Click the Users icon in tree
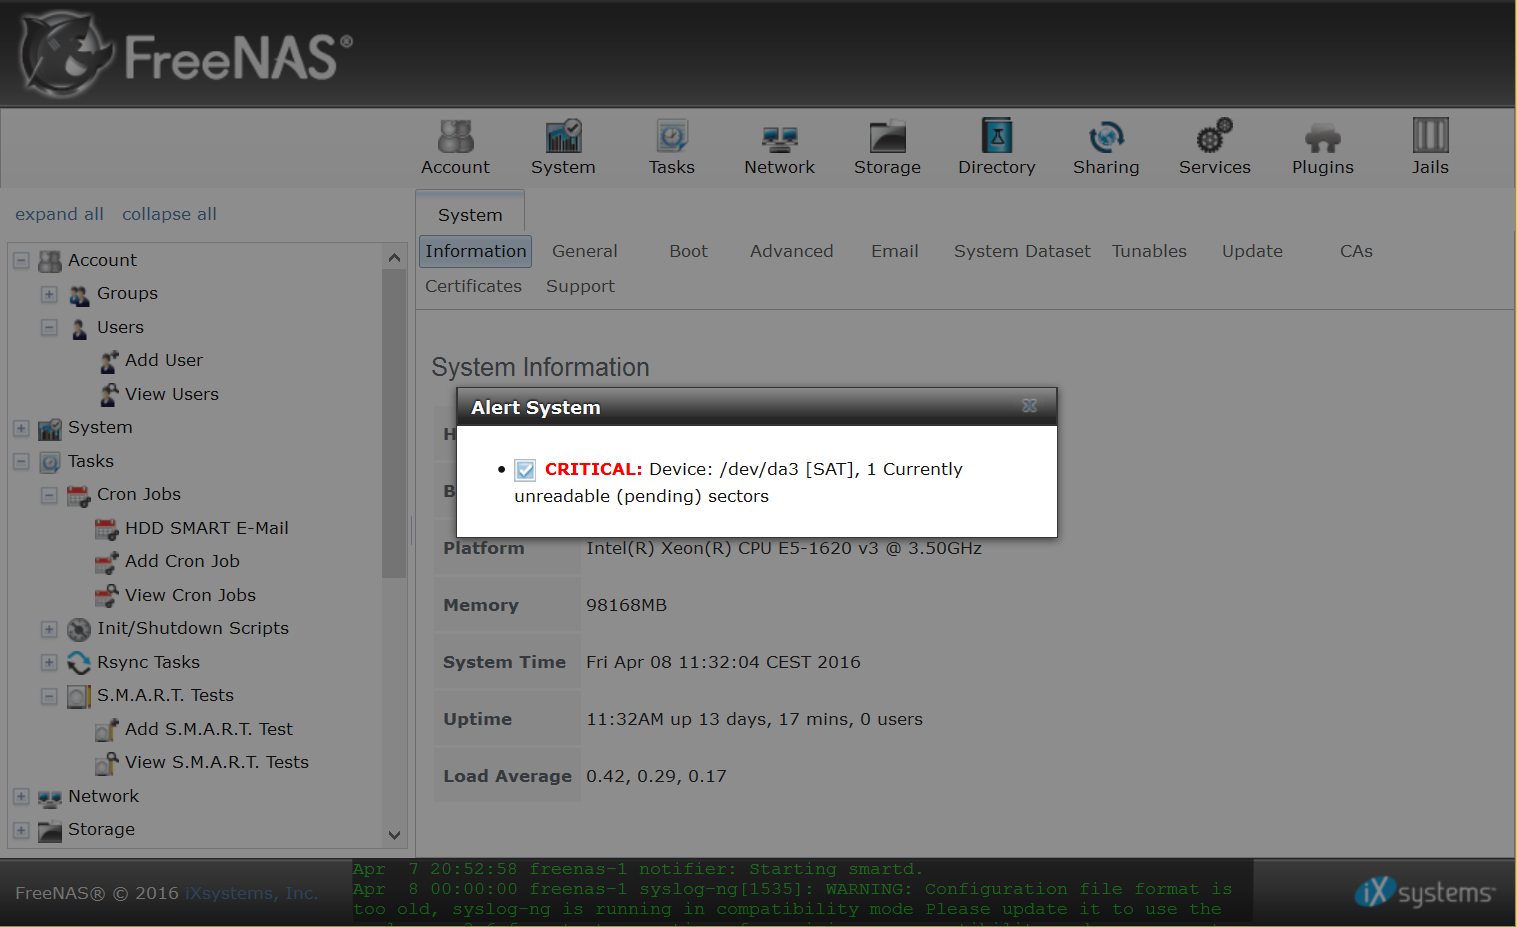The width and height of the screenshot is (1517, 927). 79,328
